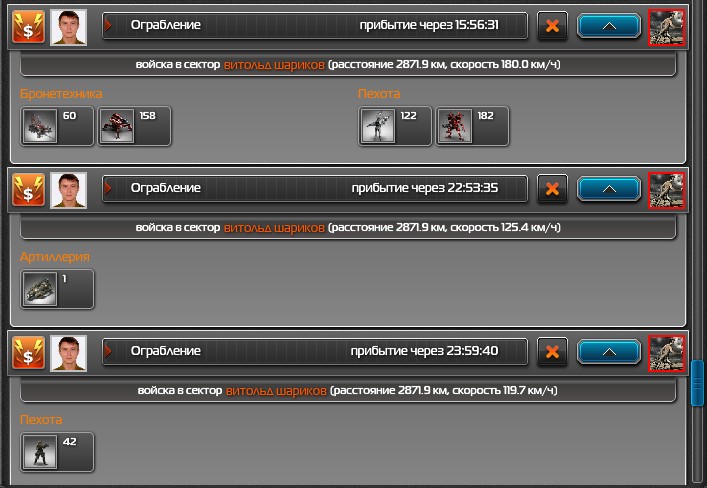The image size is (707, 488).
Task: Open commander portrait in 15:56:31 row
Action: (69, 27)
